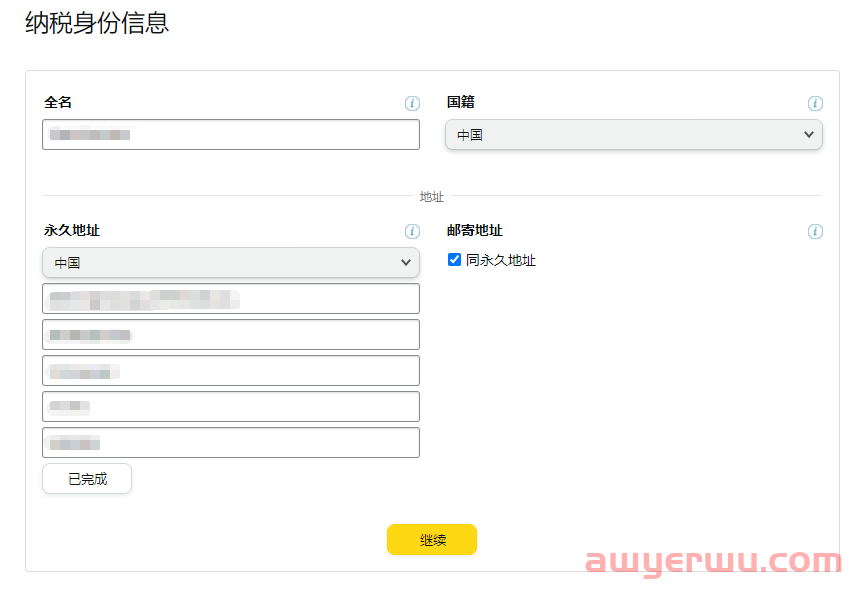Expand the 永久地址 country dropdown

click(x=230, y=262)
